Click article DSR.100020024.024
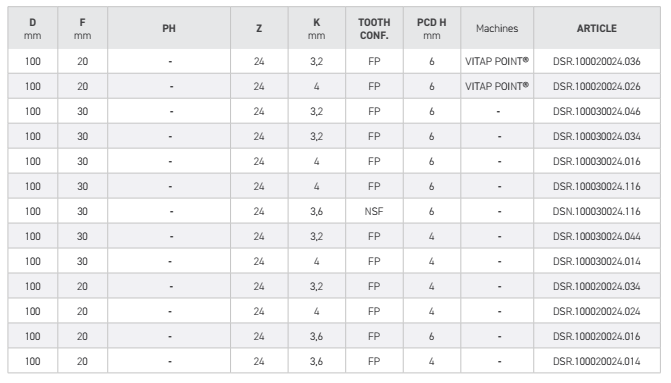 pyautogui.click(x=597, y=311)
